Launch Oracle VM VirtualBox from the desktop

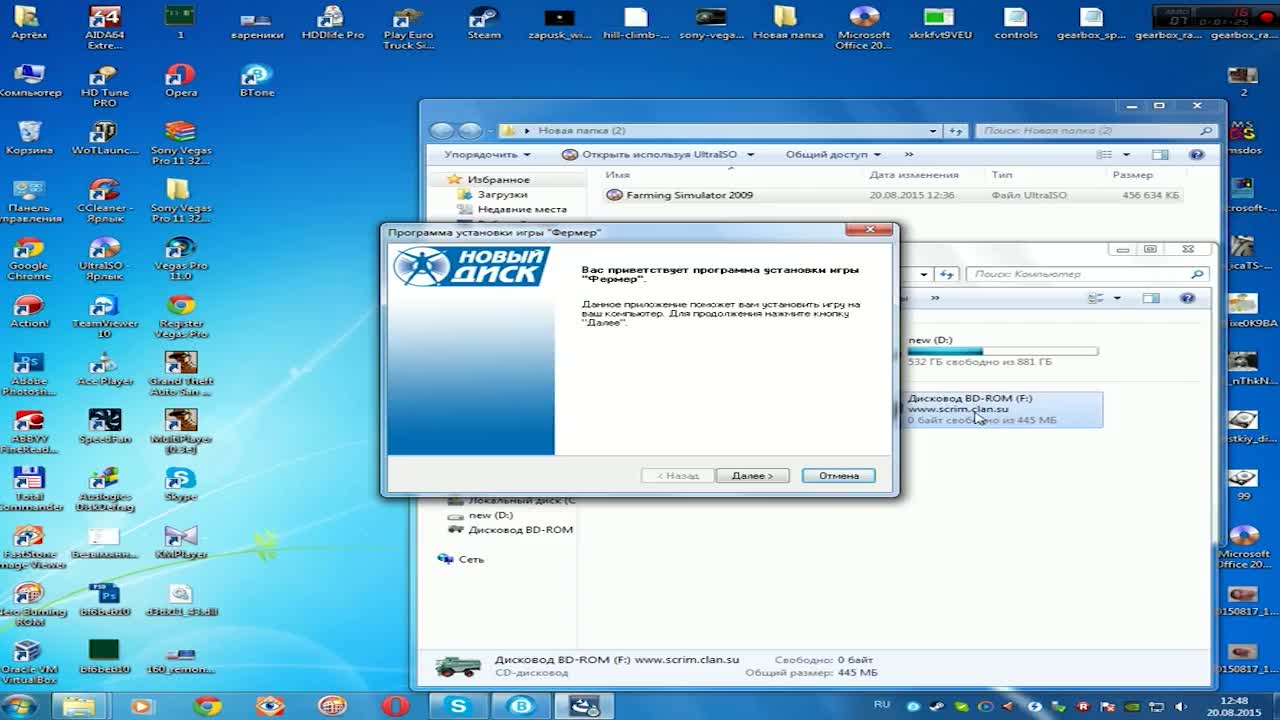pos(29,663)
